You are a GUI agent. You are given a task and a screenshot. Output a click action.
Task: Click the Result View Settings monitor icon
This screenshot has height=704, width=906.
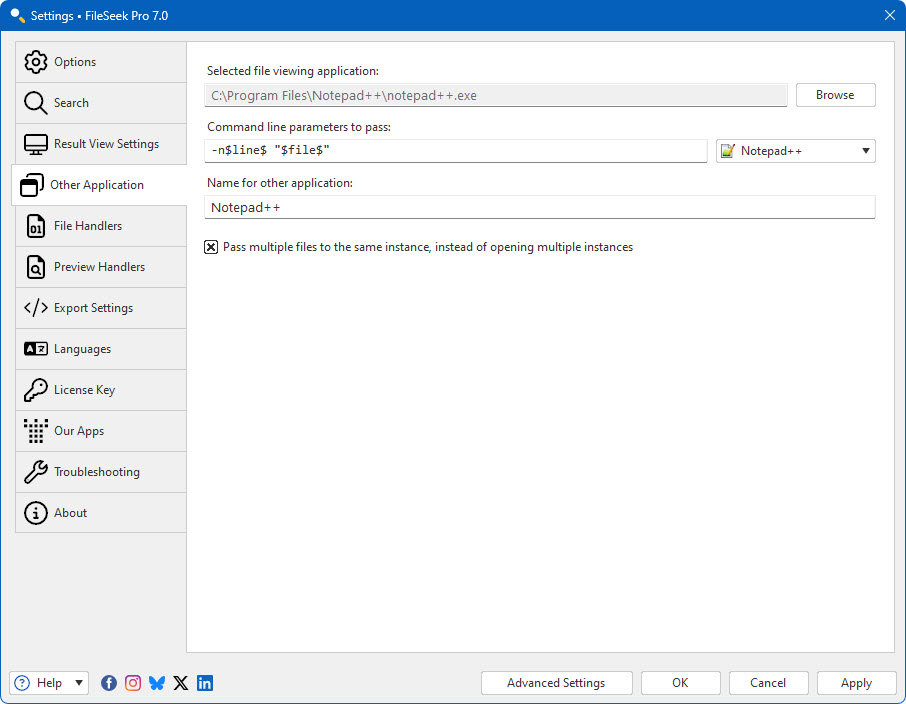(x=35, y=144)
